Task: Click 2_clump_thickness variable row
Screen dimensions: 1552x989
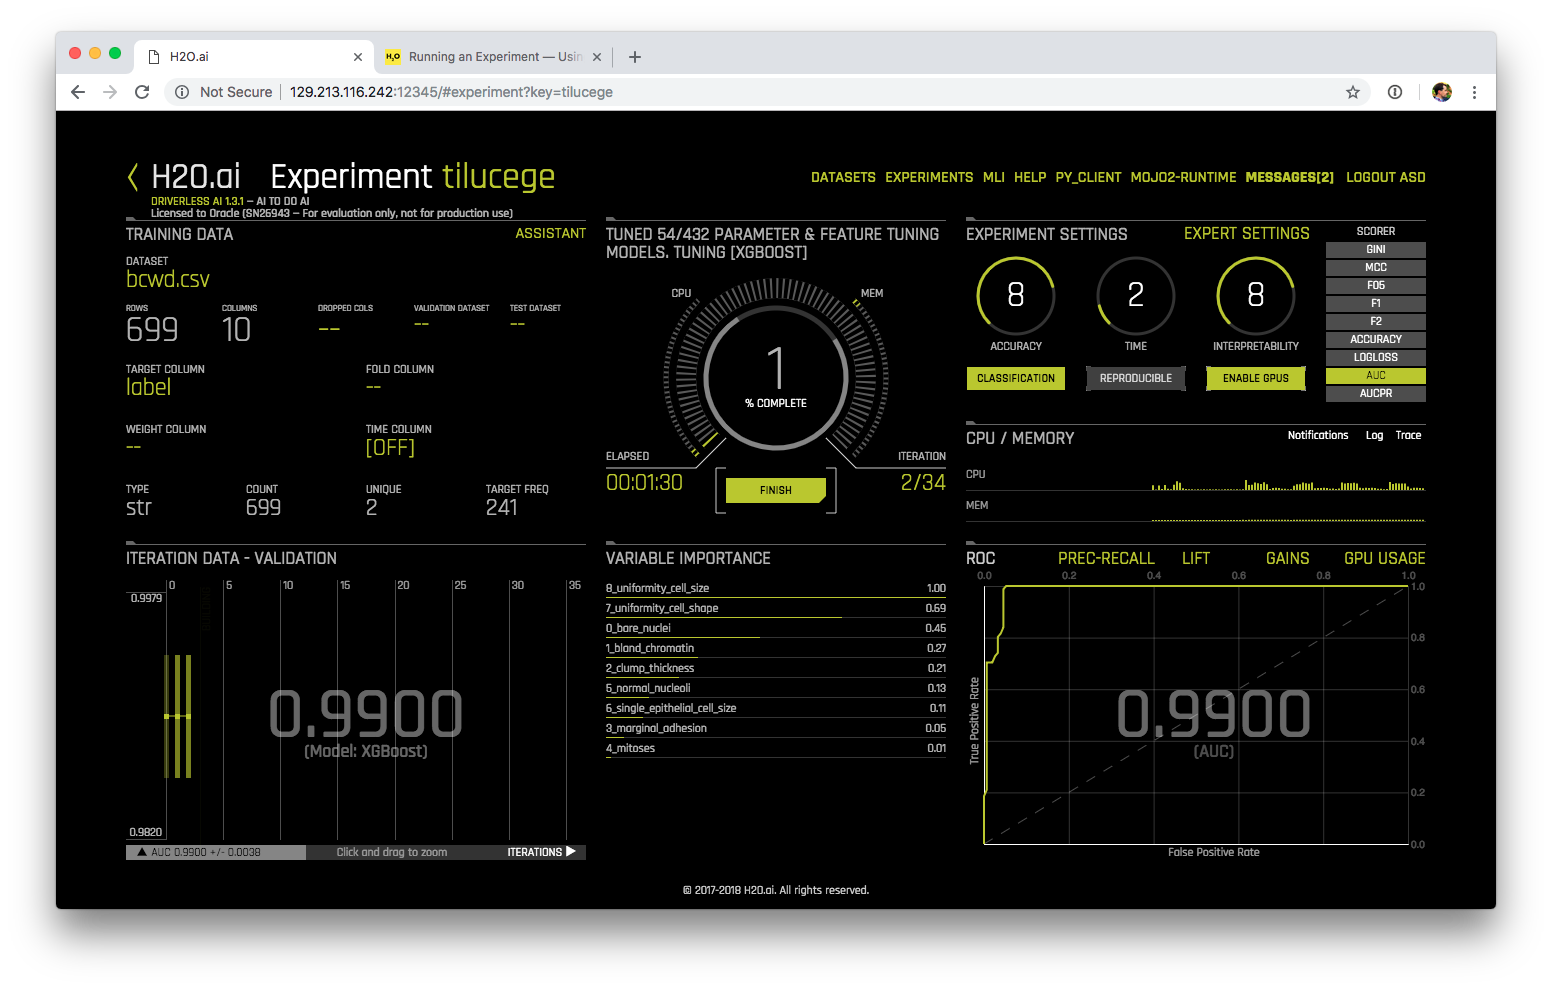Action: (776, 668)
